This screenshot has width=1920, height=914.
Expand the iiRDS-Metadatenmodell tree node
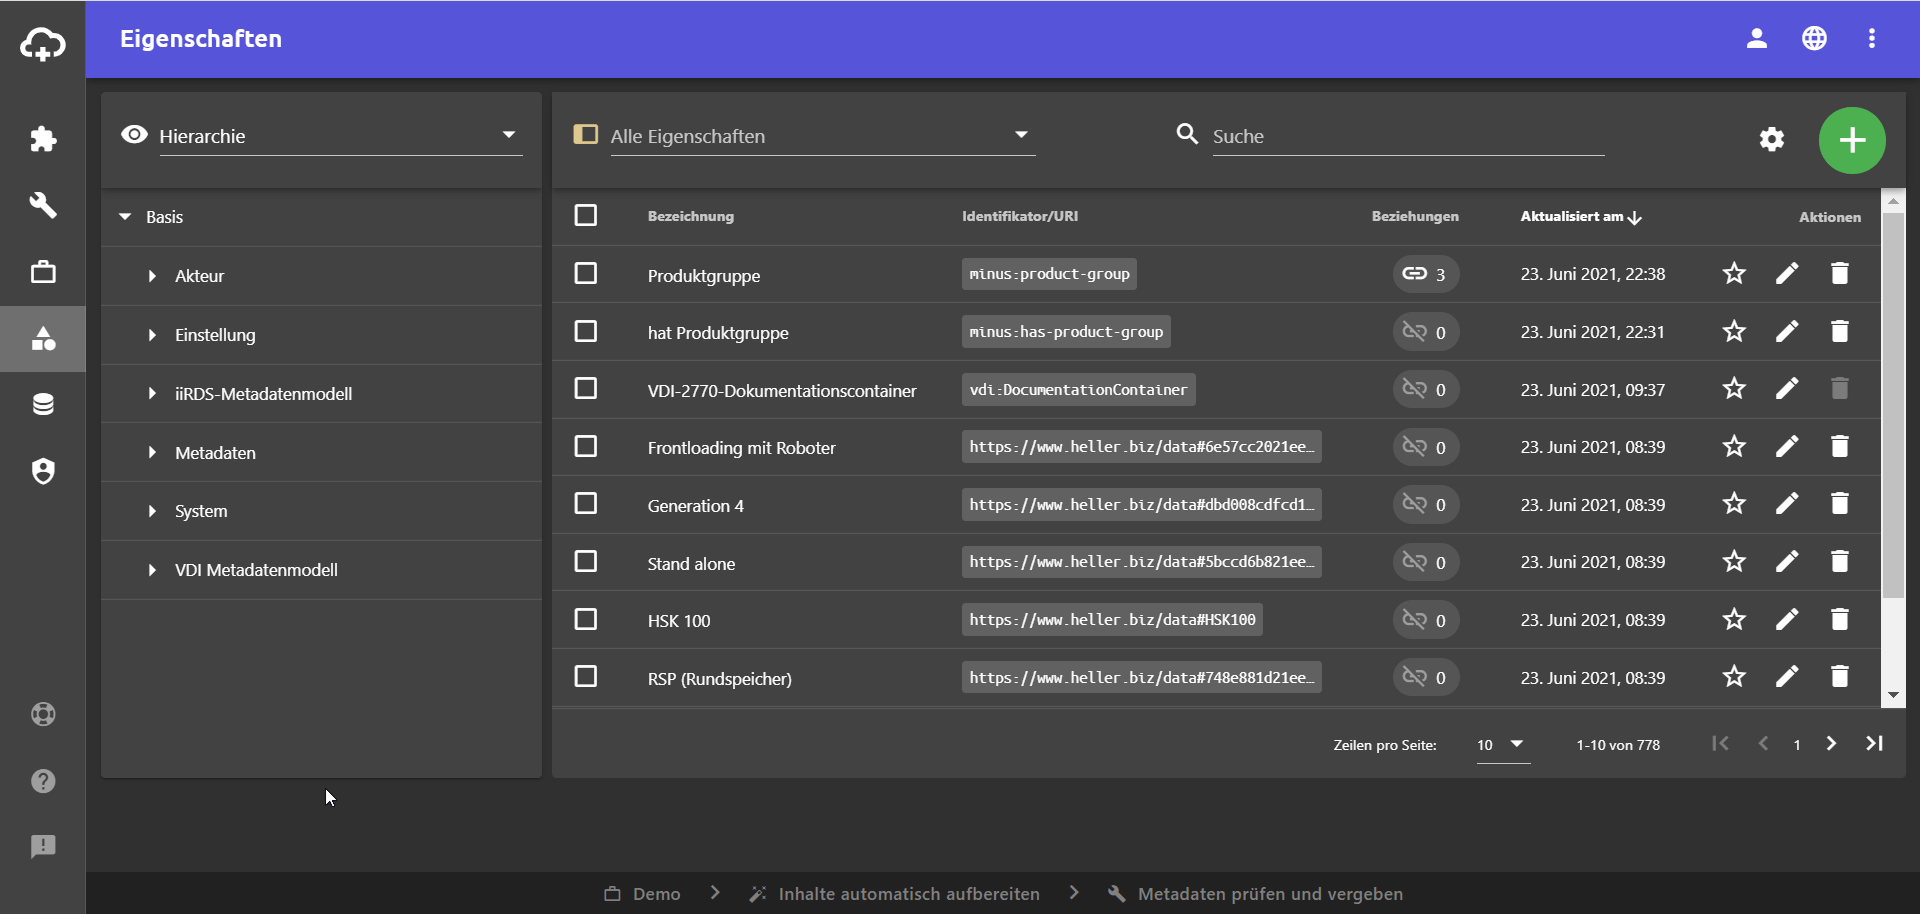152,394
